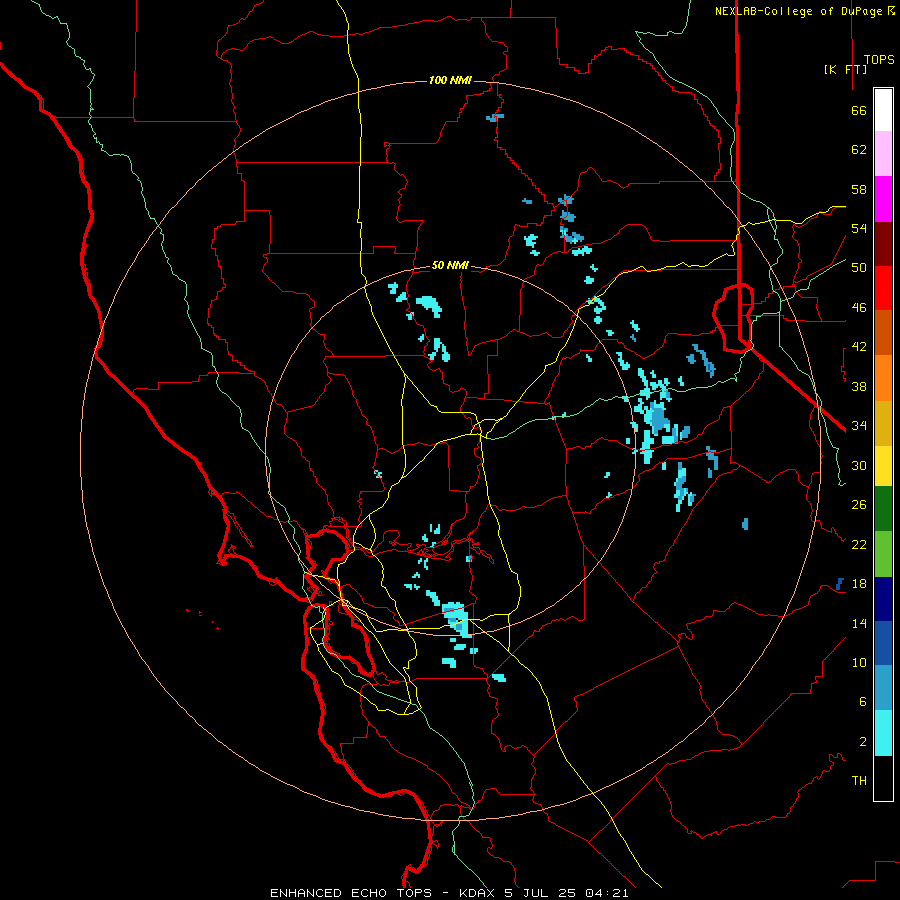Screen dimensions: 900x900
Task: Click the 14 legend value
Action: tap(859, 623)
